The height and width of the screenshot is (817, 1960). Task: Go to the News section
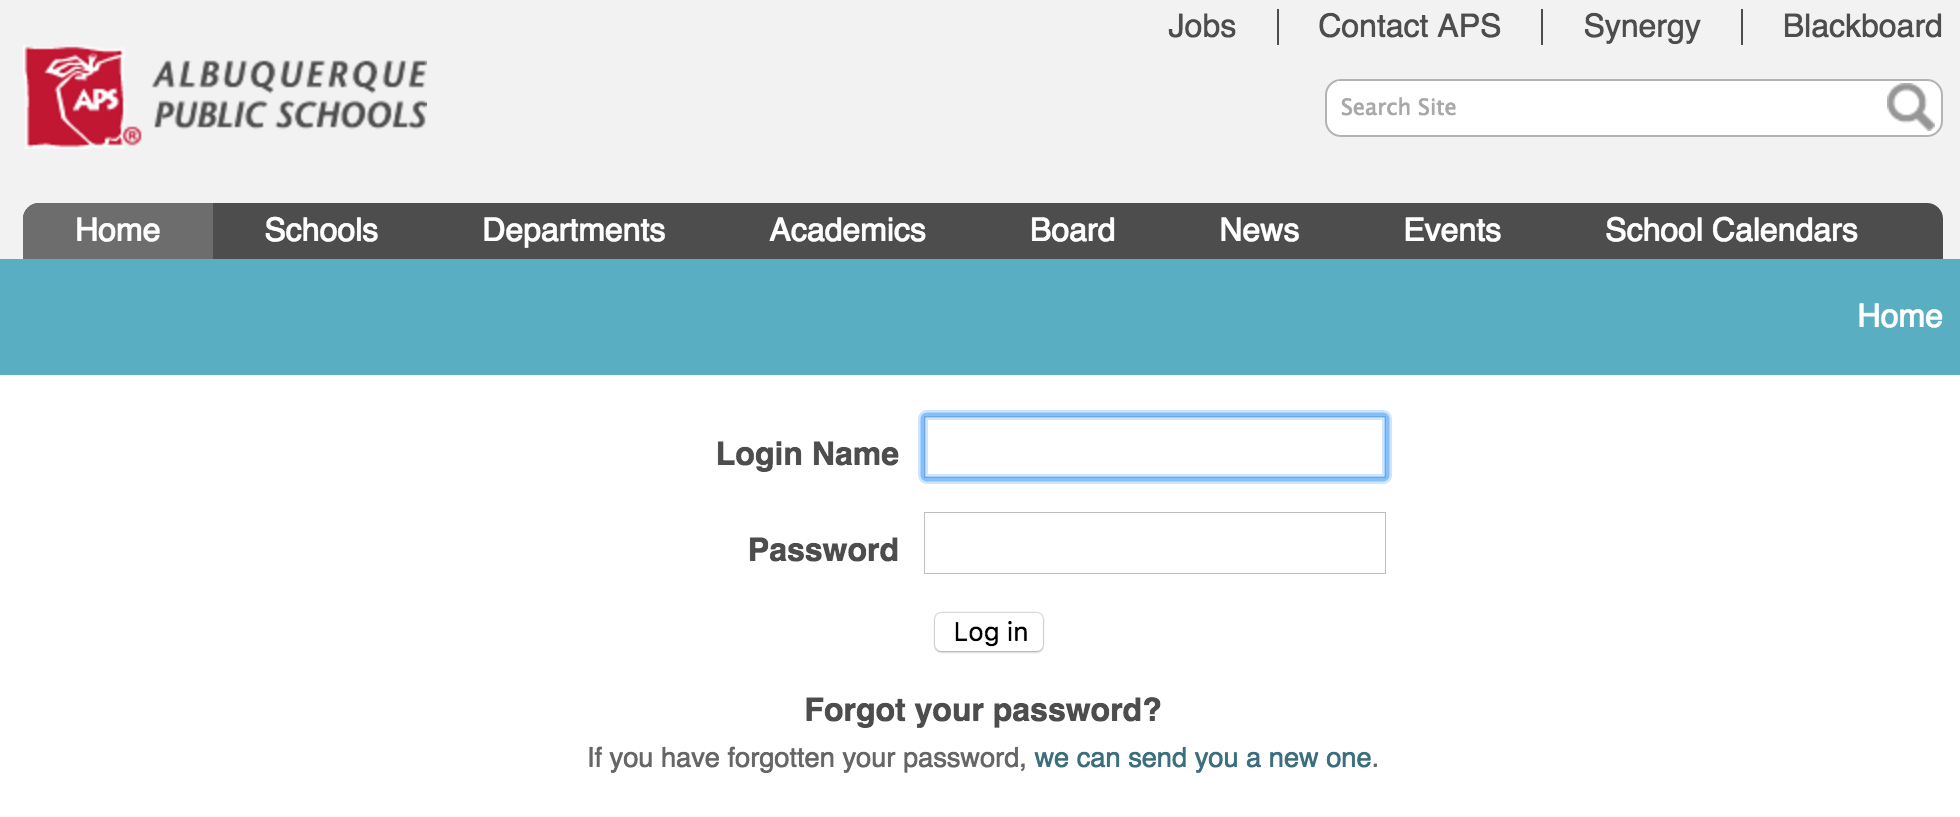click(1259, 231)
